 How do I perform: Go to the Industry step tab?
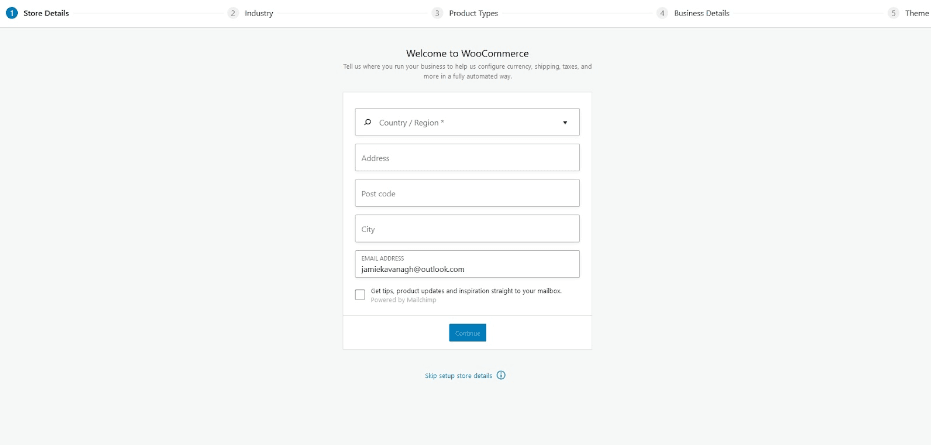tap(259, 13)
